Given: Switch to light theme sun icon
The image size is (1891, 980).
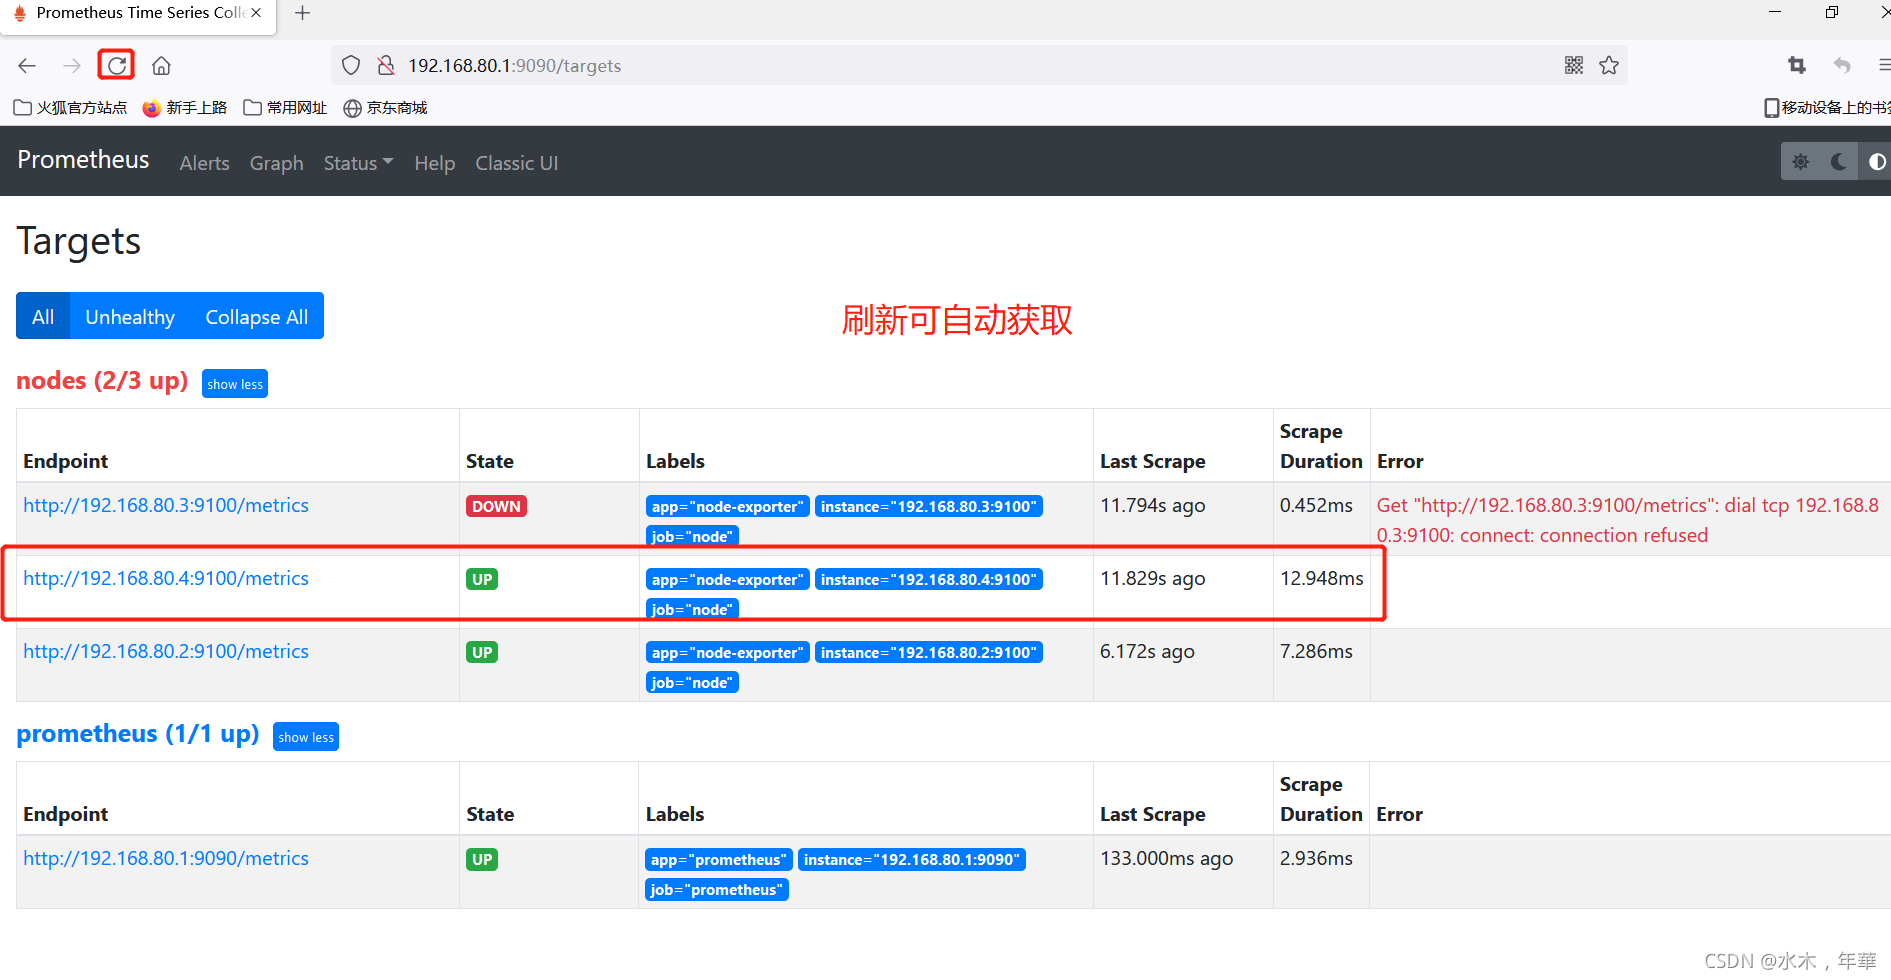Looking at the screenshot, I should point(1801,162).
